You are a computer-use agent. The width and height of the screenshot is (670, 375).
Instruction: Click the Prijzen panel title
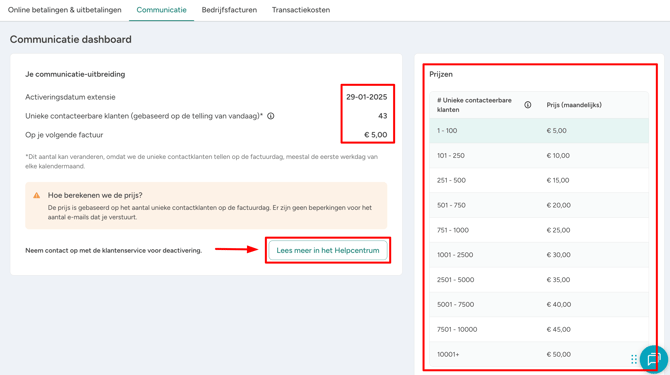click(x=441, y=74)
